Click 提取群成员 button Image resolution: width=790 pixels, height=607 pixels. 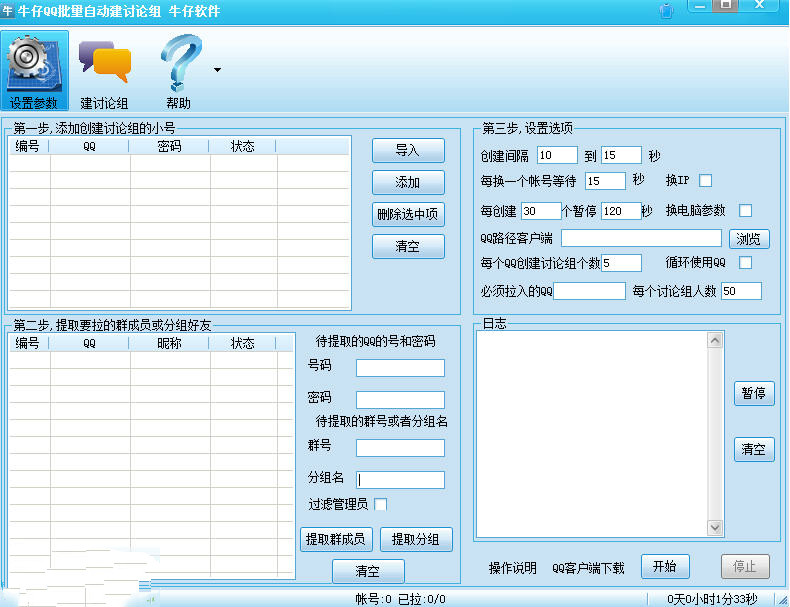(x=336, y=539)
